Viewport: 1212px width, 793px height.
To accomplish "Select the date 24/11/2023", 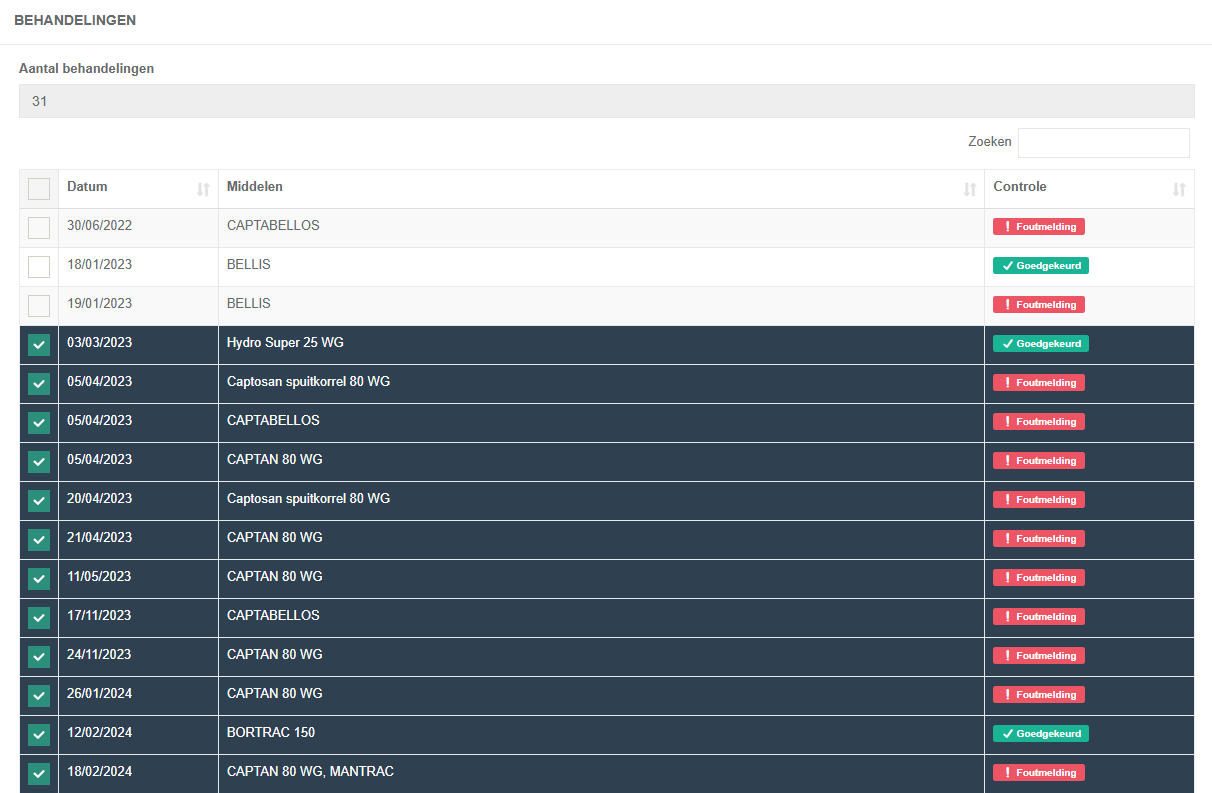I will point(99,655).
